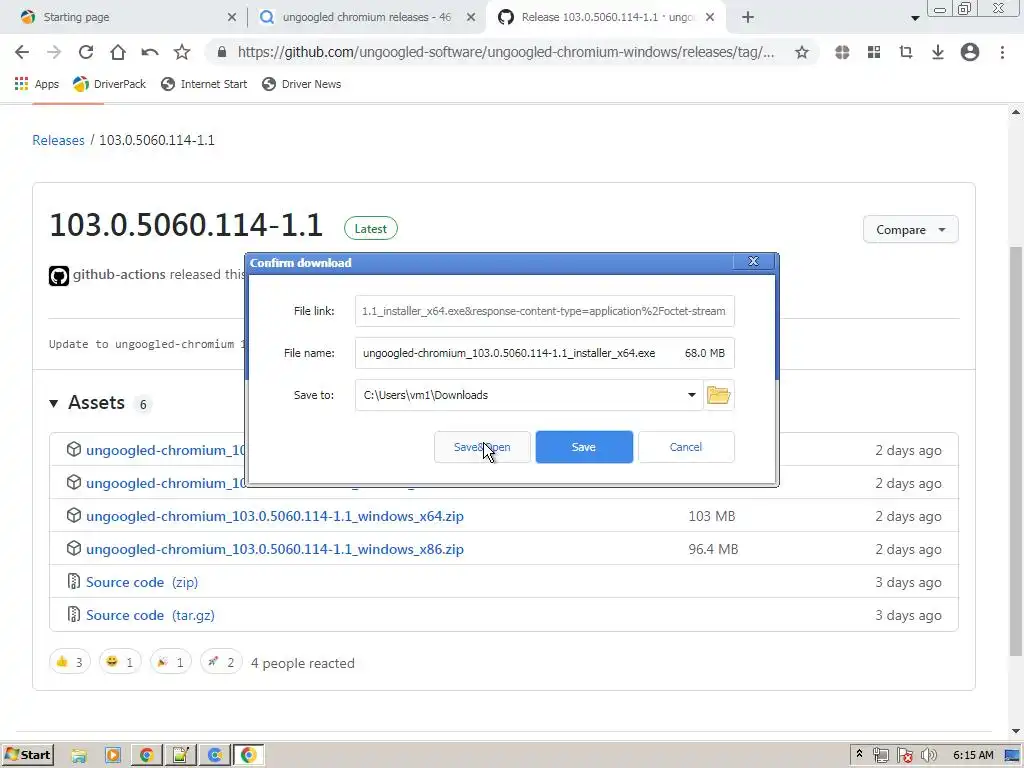Download Source code (tar.gz)

(150, 615)
